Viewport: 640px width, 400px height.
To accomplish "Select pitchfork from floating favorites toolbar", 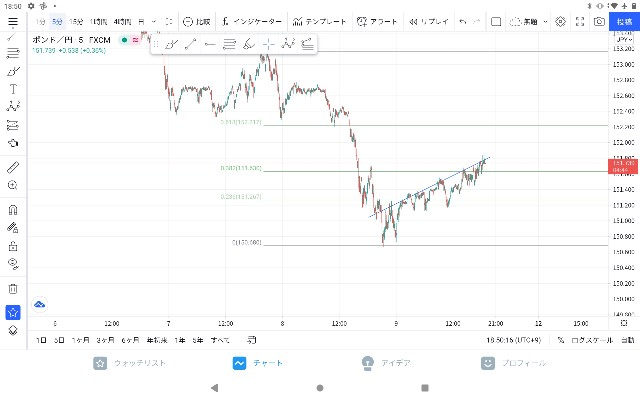I will click(x=171, y=44).
